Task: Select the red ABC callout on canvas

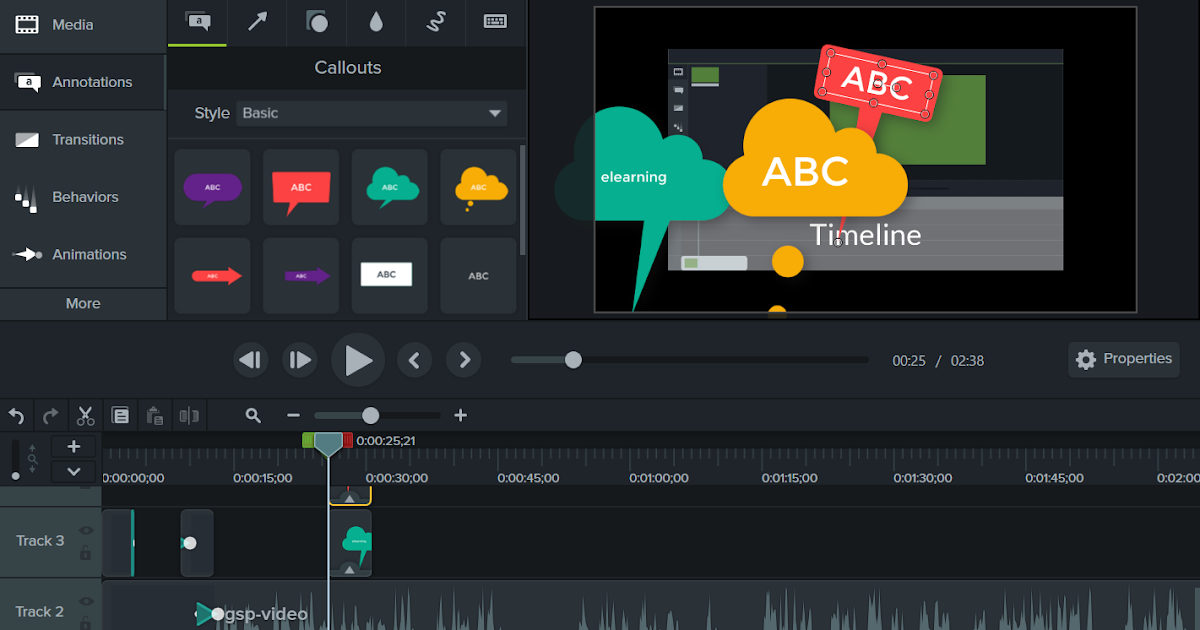Action: coord(878,82)
